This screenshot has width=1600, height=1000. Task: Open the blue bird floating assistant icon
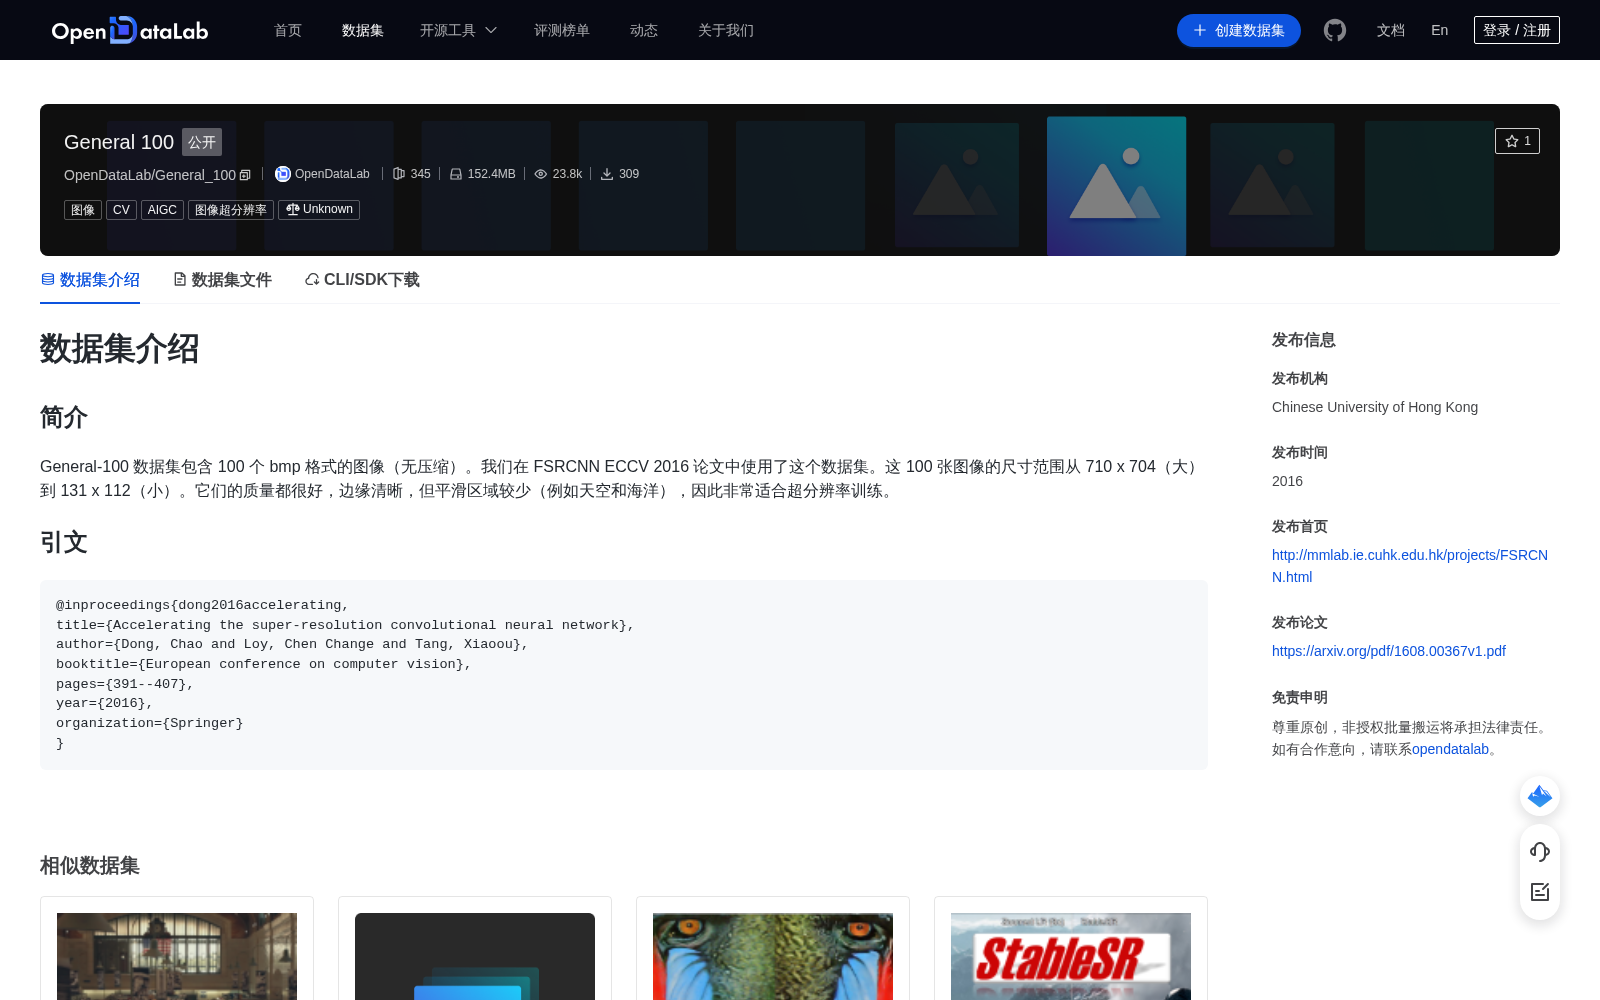[x=1540, y=796]
